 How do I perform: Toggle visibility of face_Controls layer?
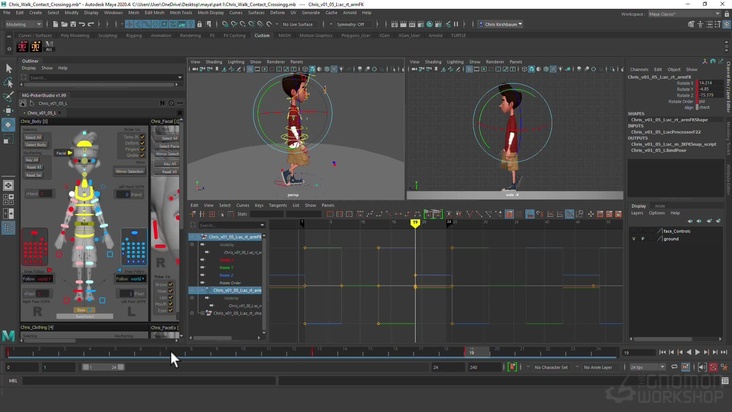(634, 231)
